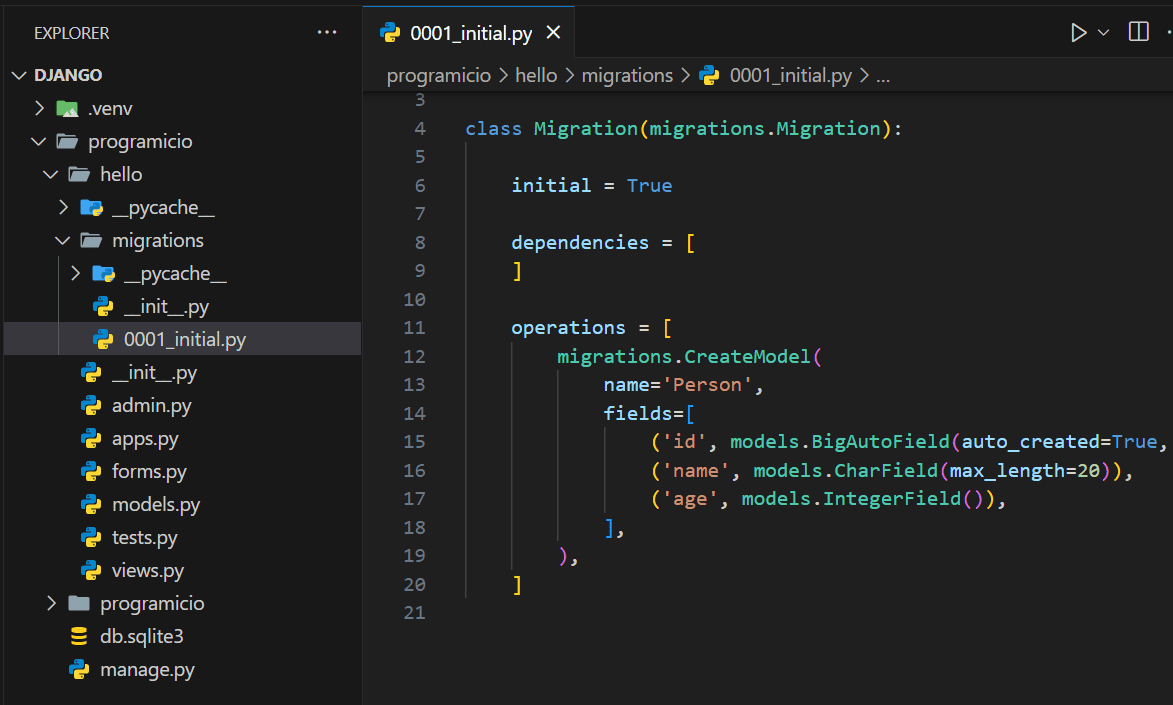
Task: Click 0001_initial.py in the breadcrumb
Action: pos(790,76)
